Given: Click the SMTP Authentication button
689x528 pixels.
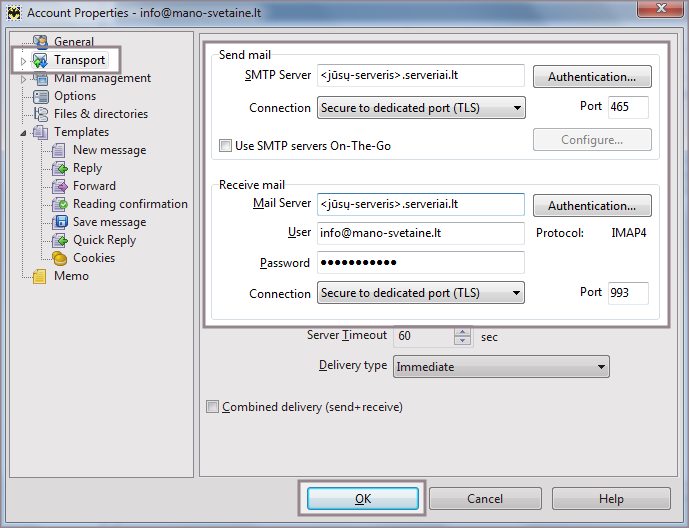Looking at the screenshot, I should (592, 77).
